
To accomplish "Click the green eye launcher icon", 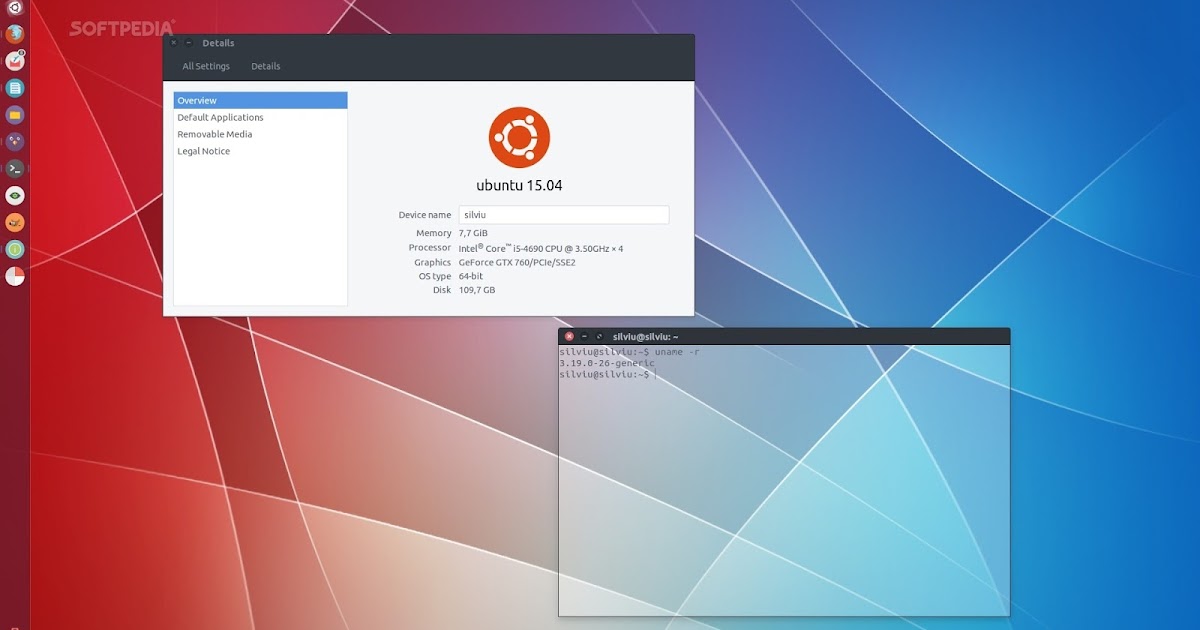I will point(14,195).
